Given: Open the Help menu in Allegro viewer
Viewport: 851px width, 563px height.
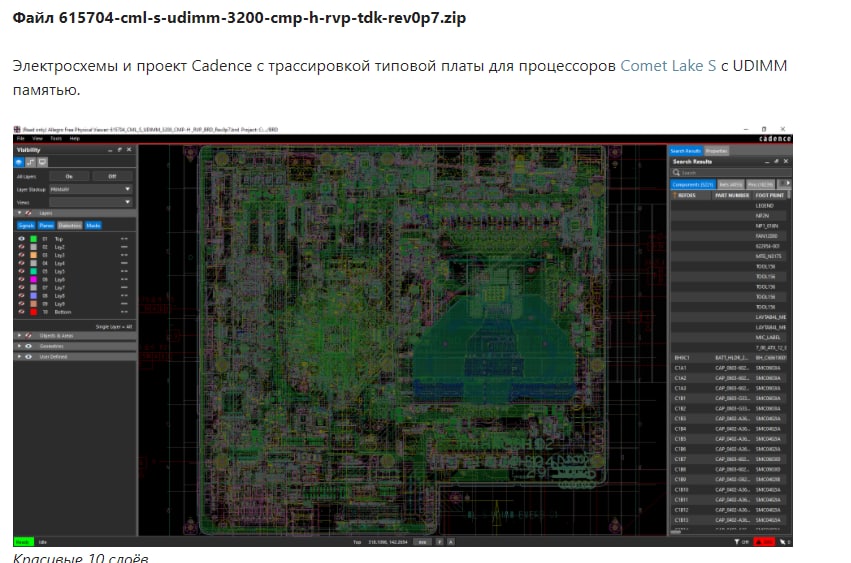Looking at the screenshot, I should coord(74,138).
